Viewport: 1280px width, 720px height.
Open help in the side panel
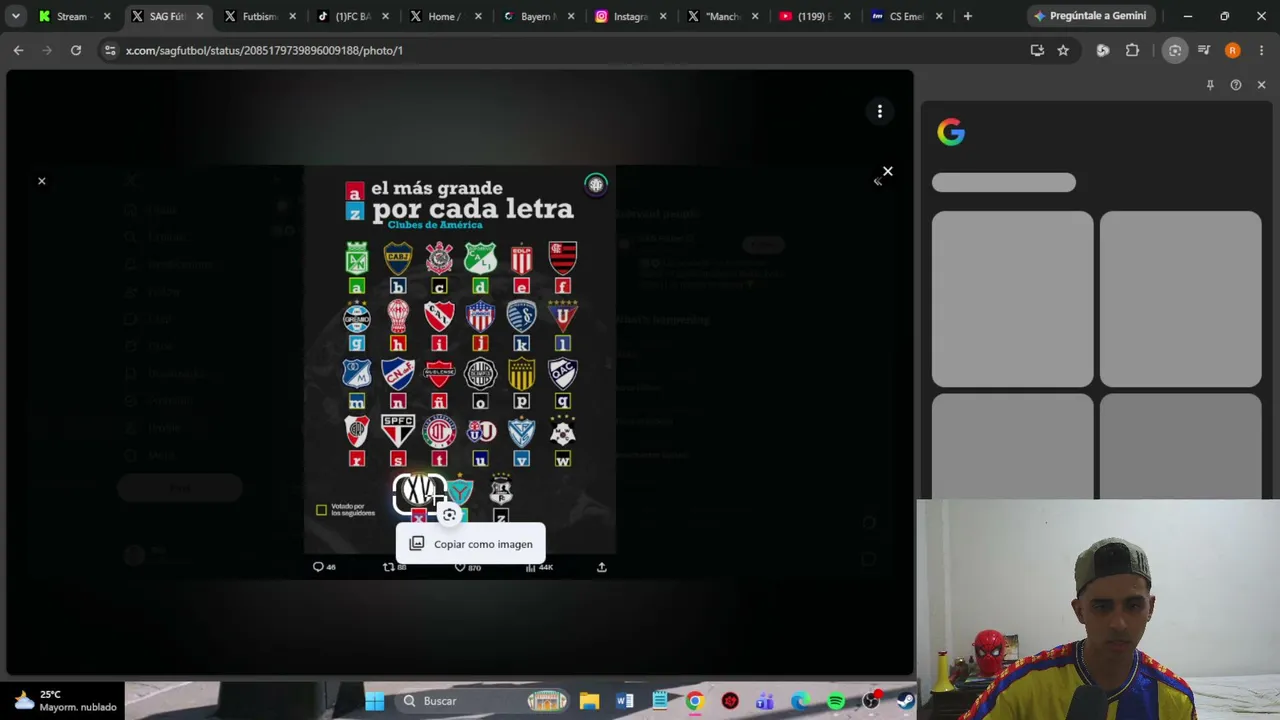tap(1236, 85)
